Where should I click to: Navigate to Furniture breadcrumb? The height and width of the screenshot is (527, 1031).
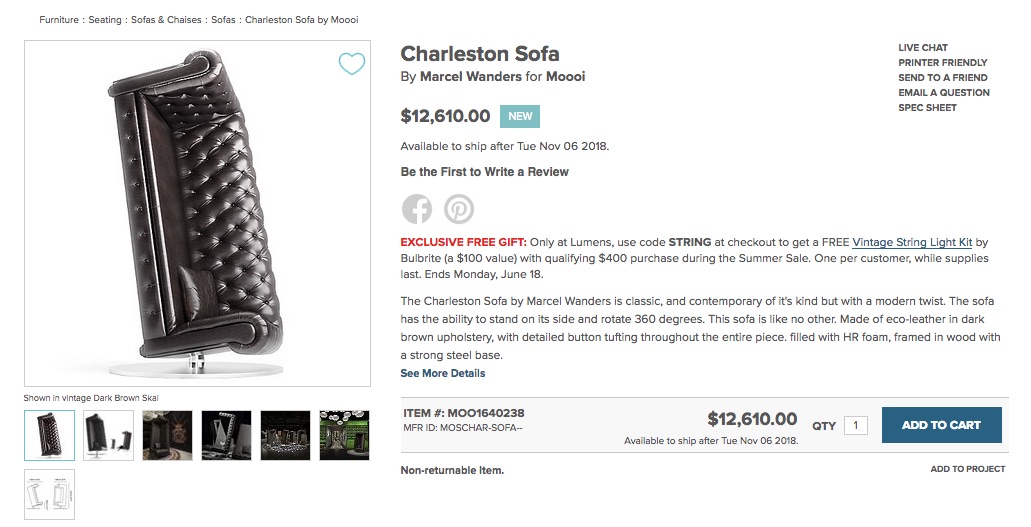60,20
